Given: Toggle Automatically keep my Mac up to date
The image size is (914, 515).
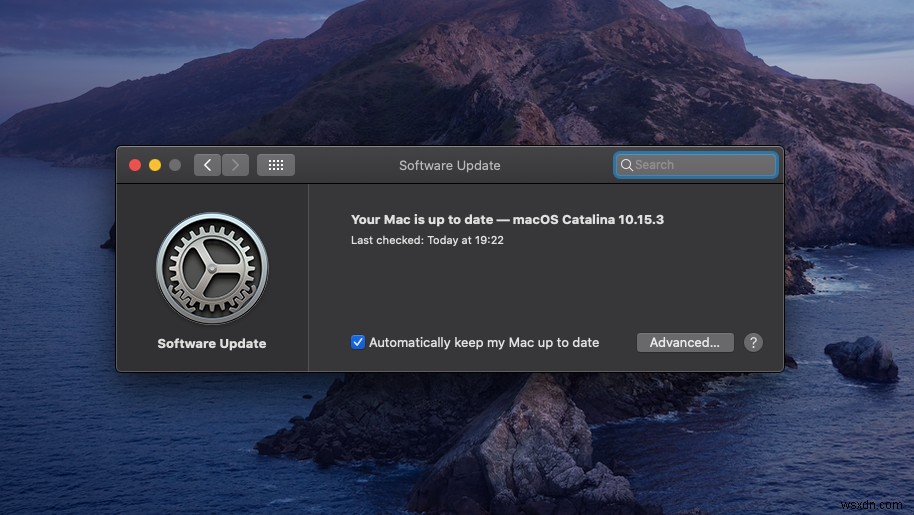Looking at the screenshot, I should (x=358, y=342).
